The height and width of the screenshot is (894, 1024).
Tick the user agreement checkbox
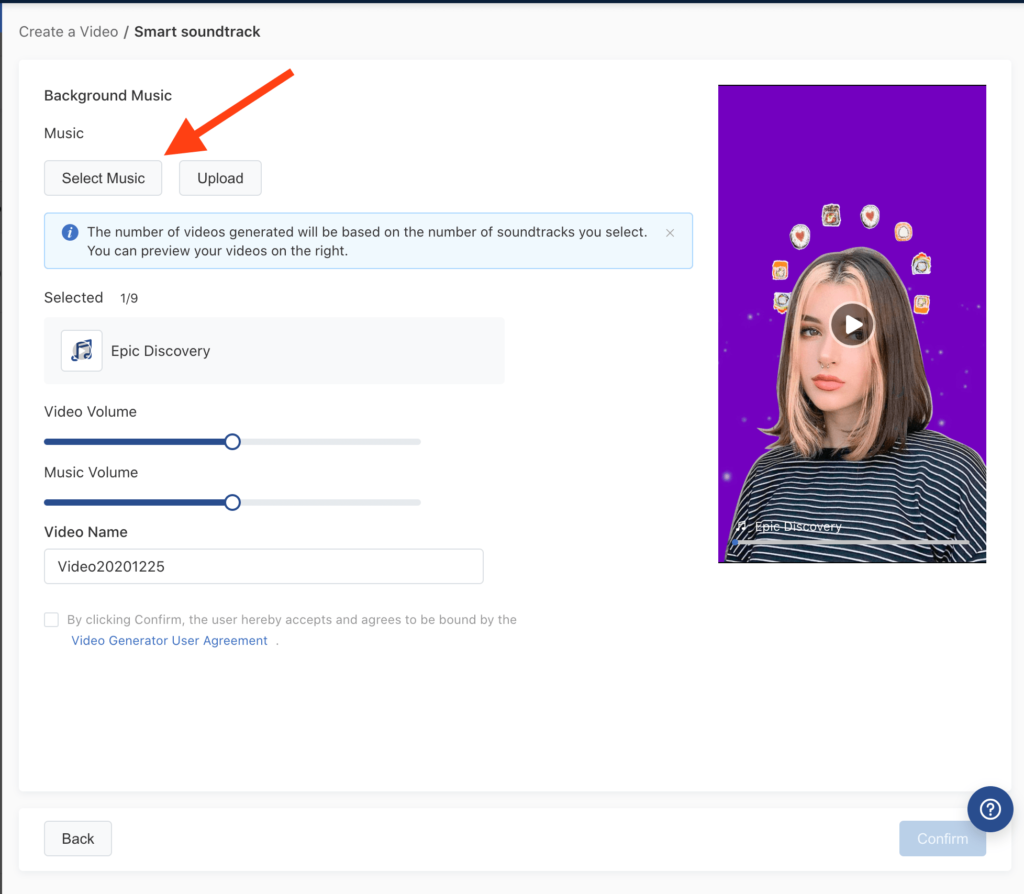tap(51, 620)
